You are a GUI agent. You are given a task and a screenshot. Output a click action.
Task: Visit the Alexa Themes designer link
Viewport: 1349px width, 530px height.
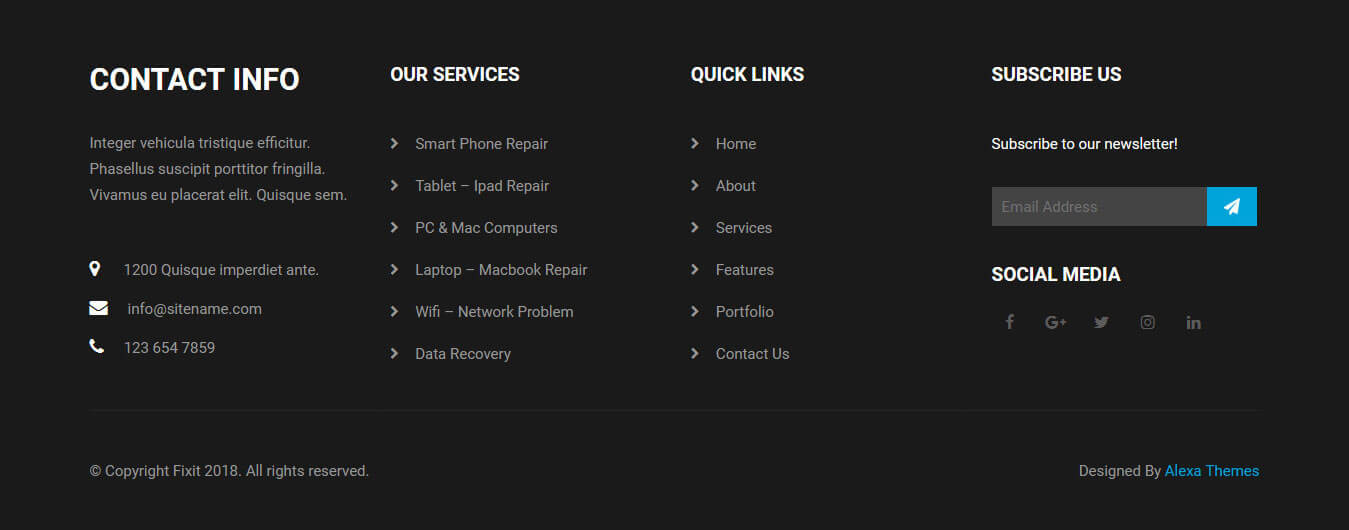[x=1212, y=471]
